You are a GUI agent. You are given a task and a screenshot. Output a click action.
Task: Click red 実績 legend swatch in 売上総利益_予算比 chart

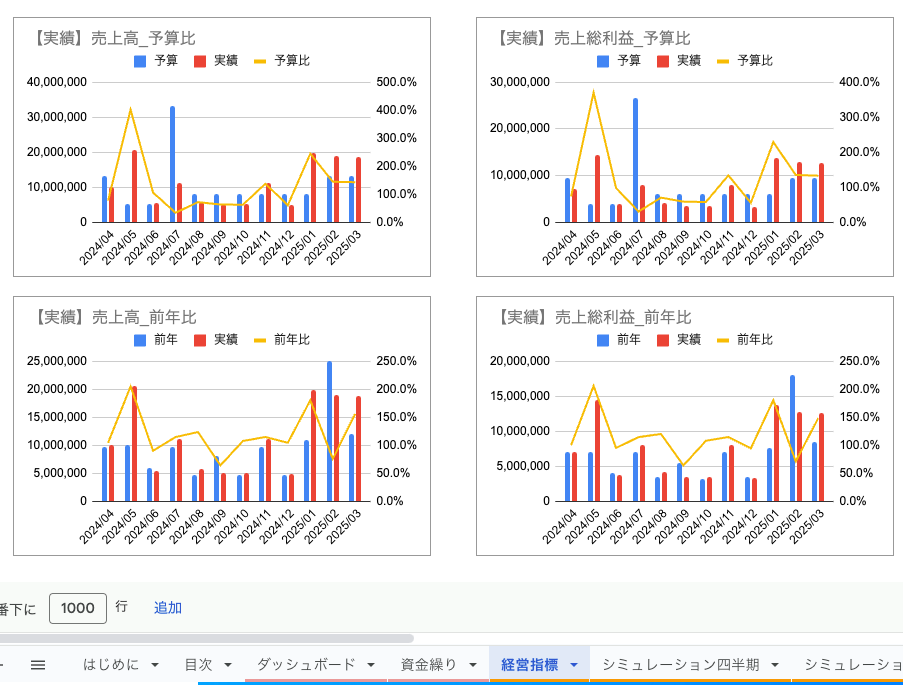tap(663, 61)
